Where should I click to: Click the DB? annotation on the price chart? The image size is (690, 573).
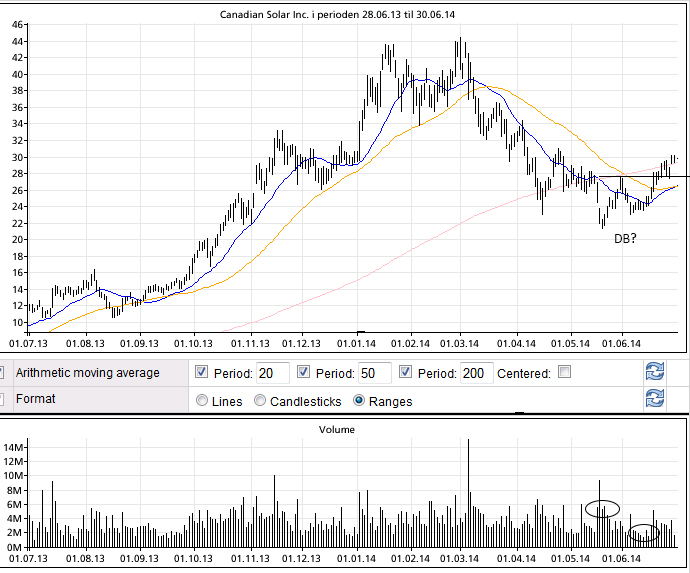628,239
